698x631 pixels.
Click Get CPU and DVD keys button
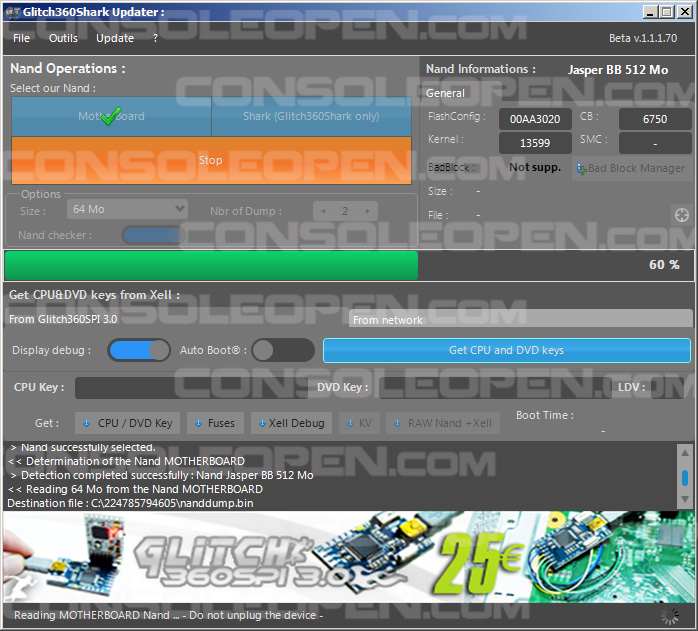[x=506, y=350]
